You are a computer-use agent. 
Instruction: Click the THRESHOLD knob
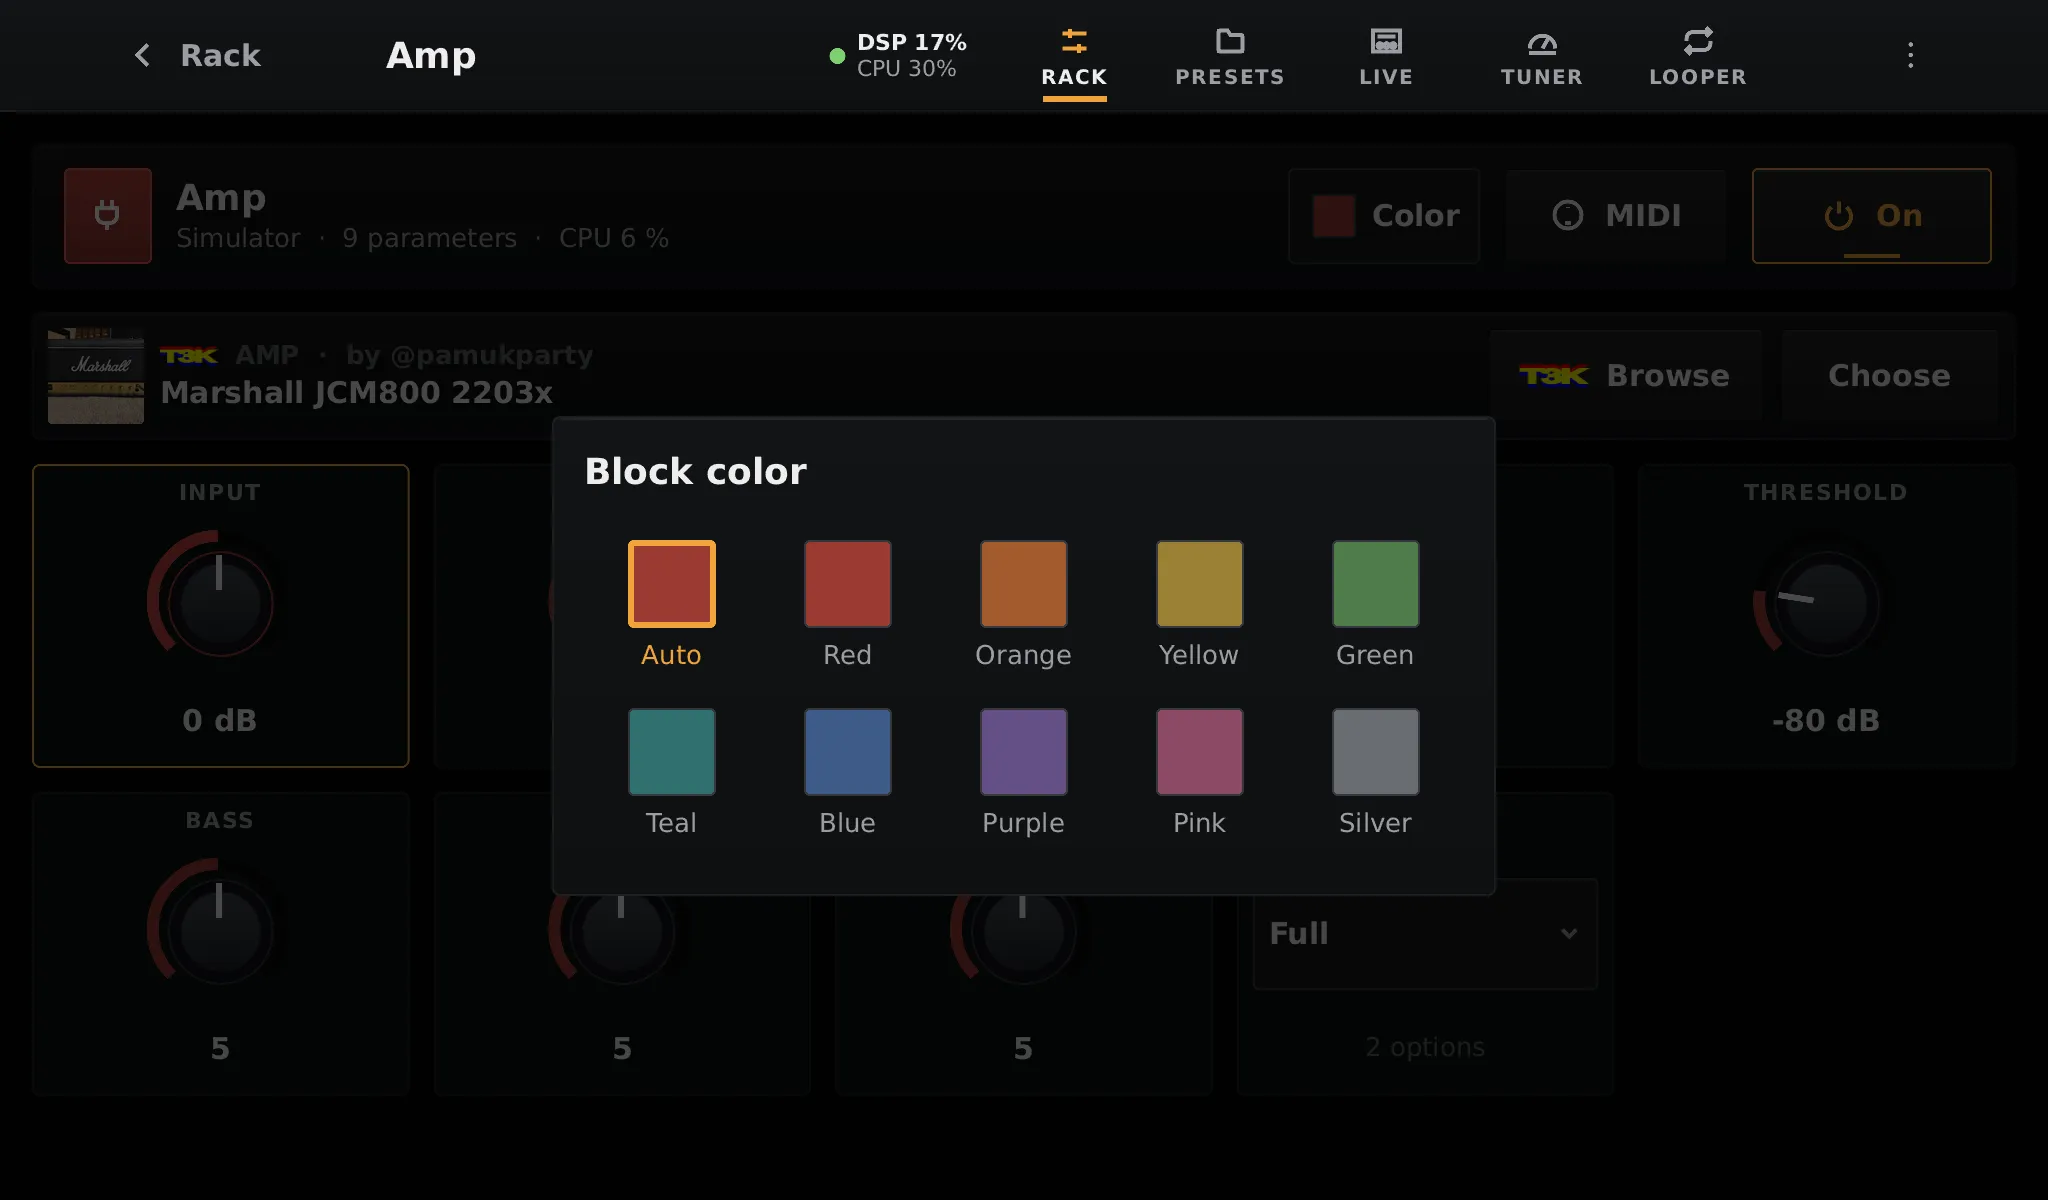click(x=1826, y=603)
